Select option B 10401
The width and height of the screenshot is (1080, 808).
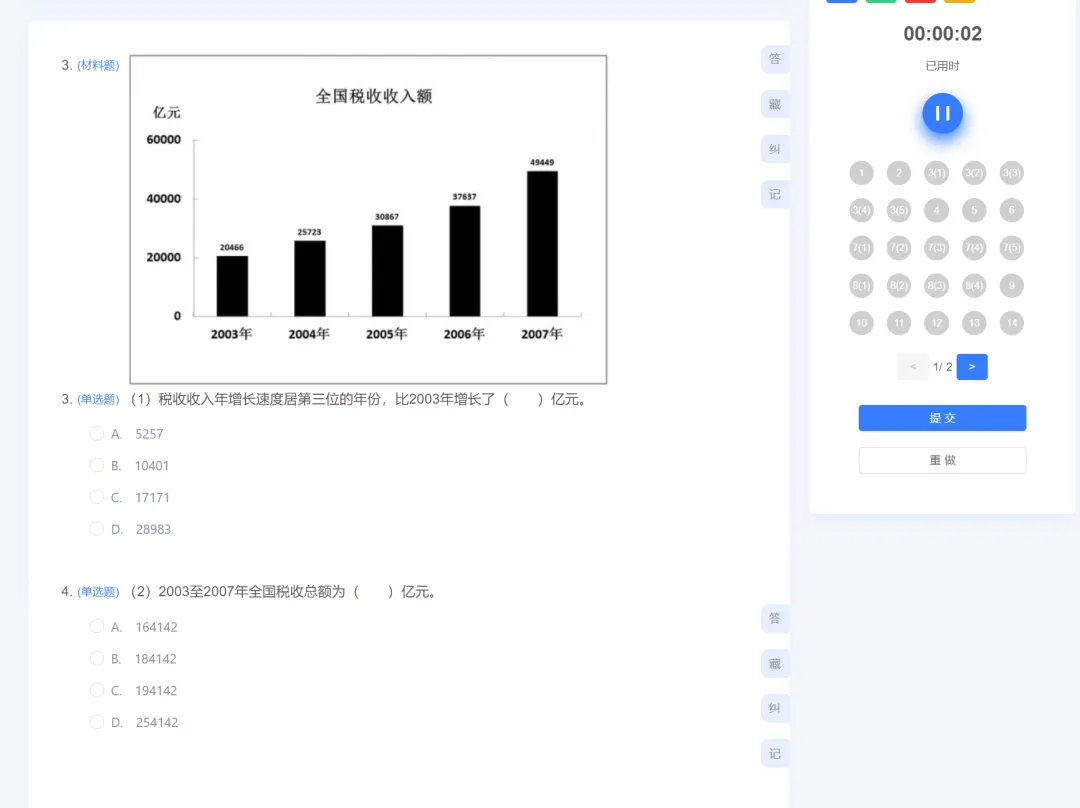click(x=96, y=465)
